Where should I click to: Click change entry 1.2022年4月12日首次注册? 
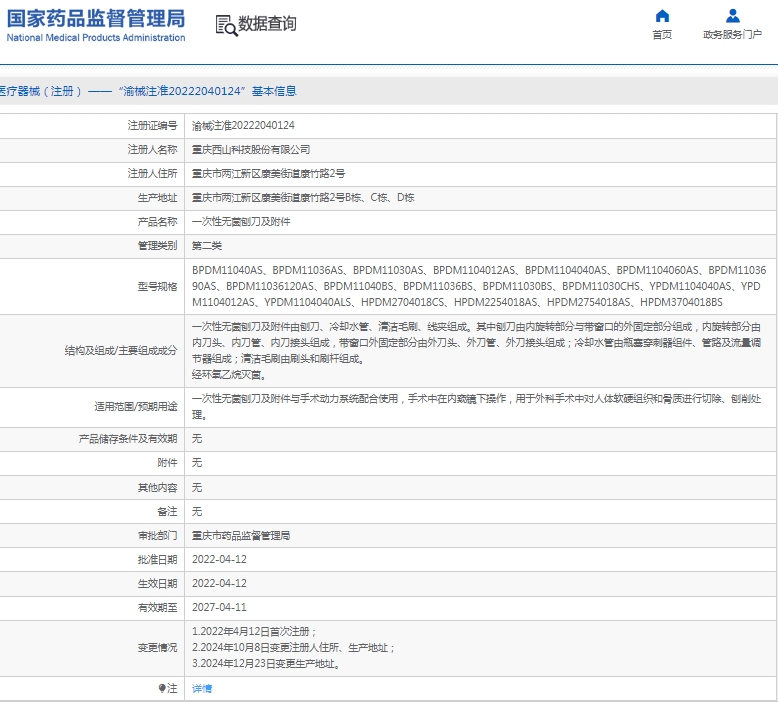tap(254, 632)
